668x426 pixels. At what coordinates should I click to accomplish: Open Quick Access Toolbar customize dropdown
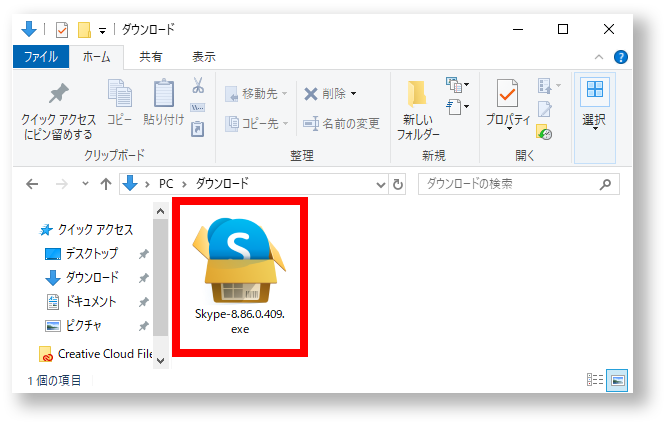(102, 31)
